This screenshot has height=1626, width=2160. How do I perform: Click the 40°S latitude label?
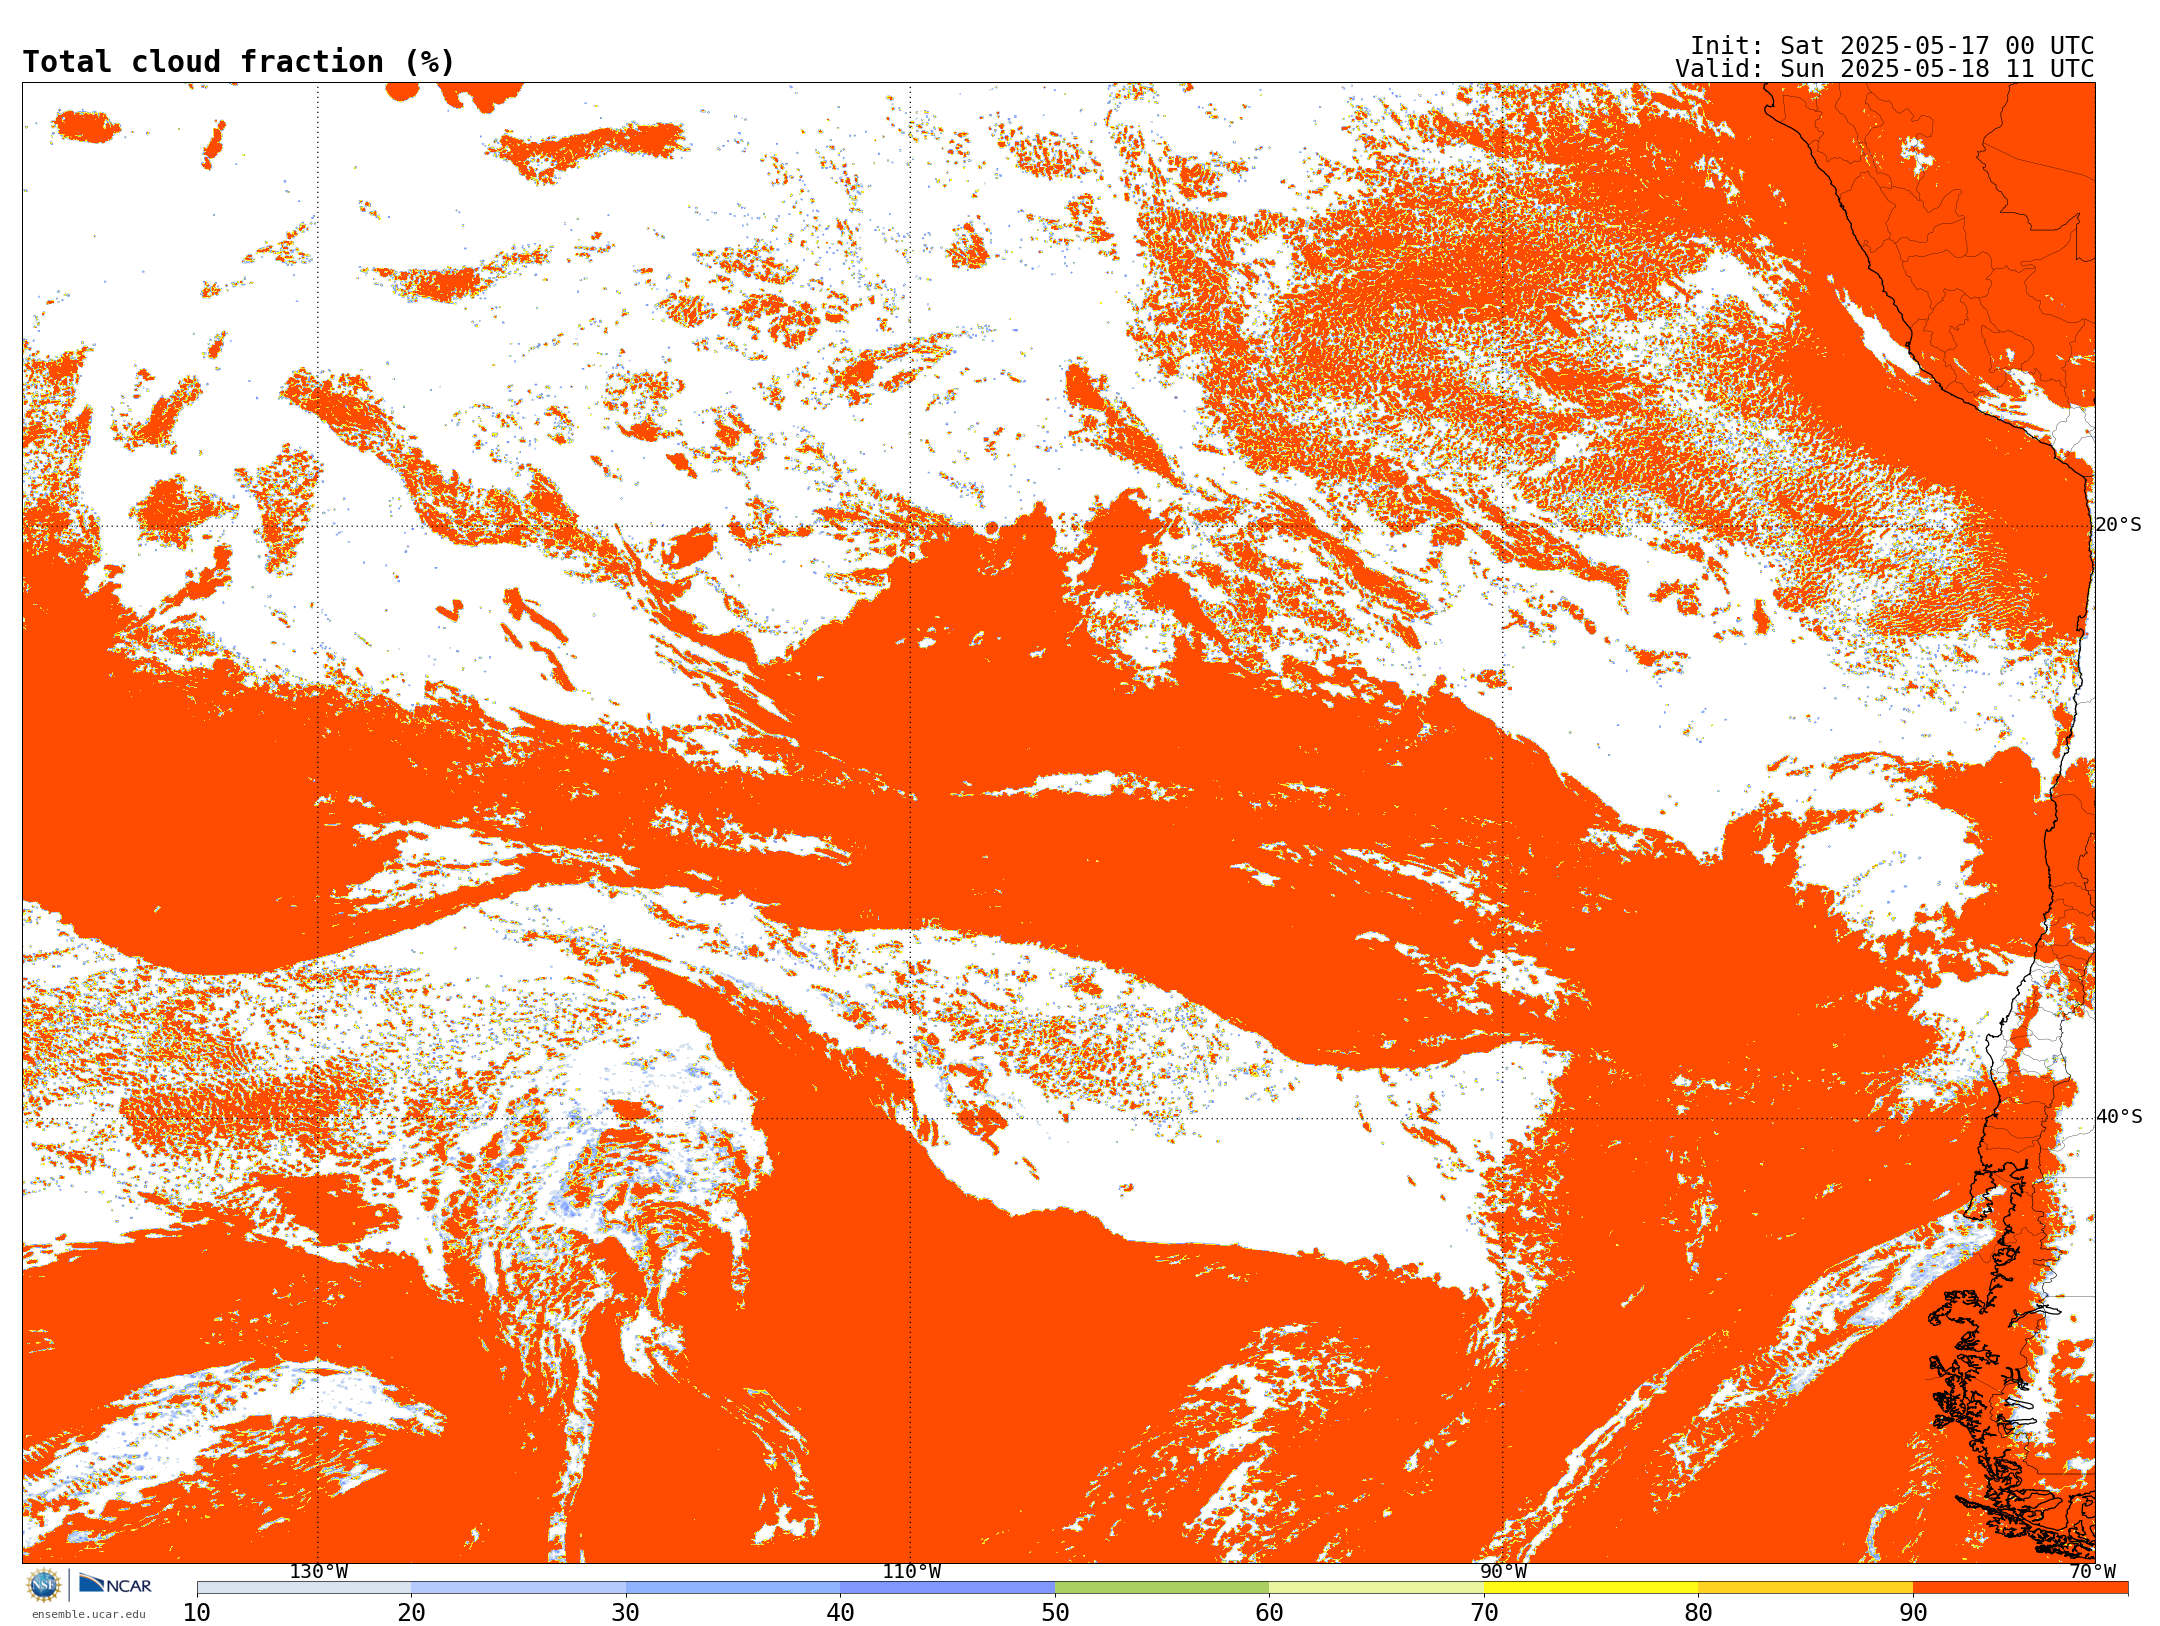pyautogui.click(x=2119, y=1117)
